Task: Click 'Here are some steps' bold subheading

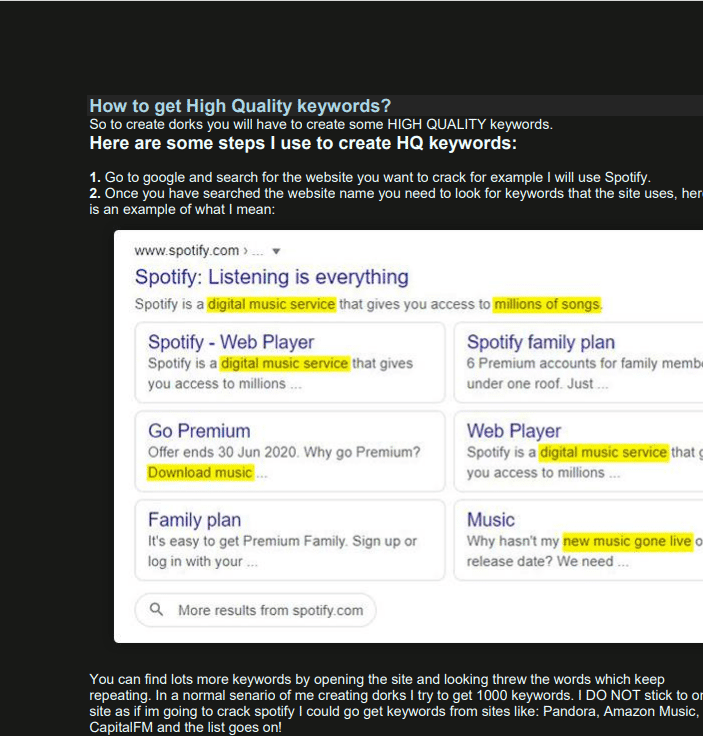Action: click(x=303, y=144)
